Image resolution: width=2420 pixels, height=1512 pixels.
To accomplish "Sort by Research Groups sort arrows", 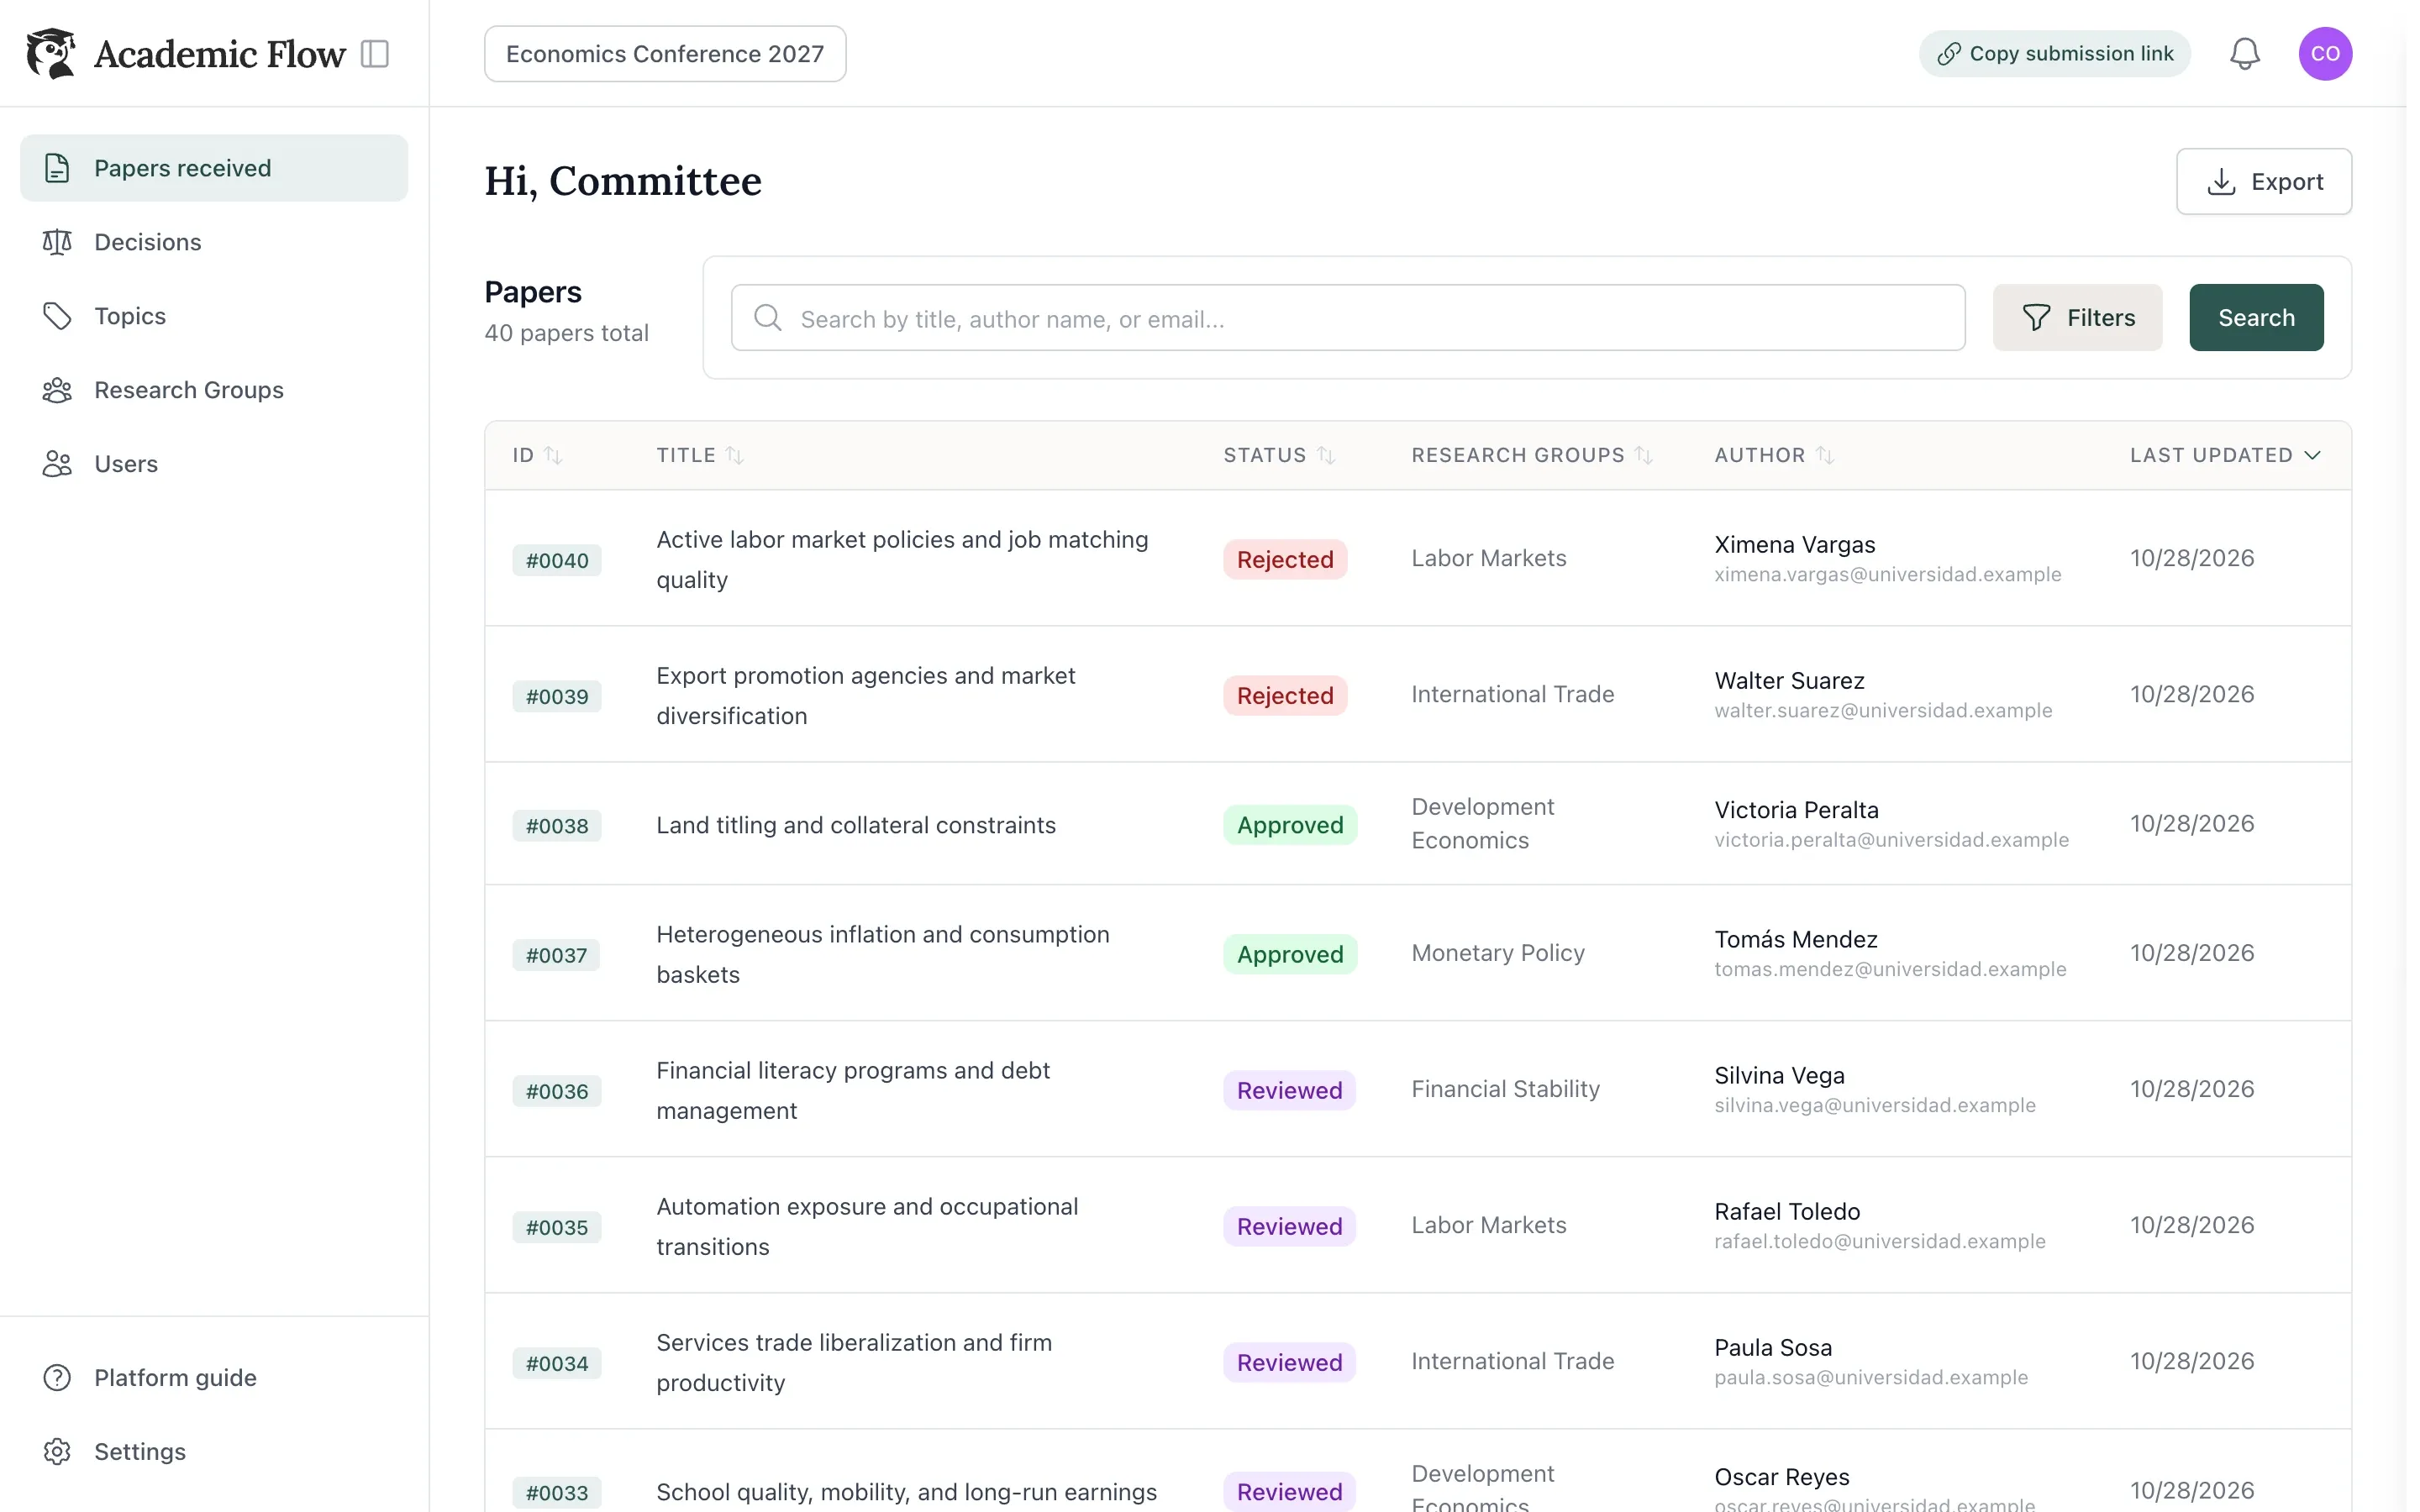I will pos(1643,456).
